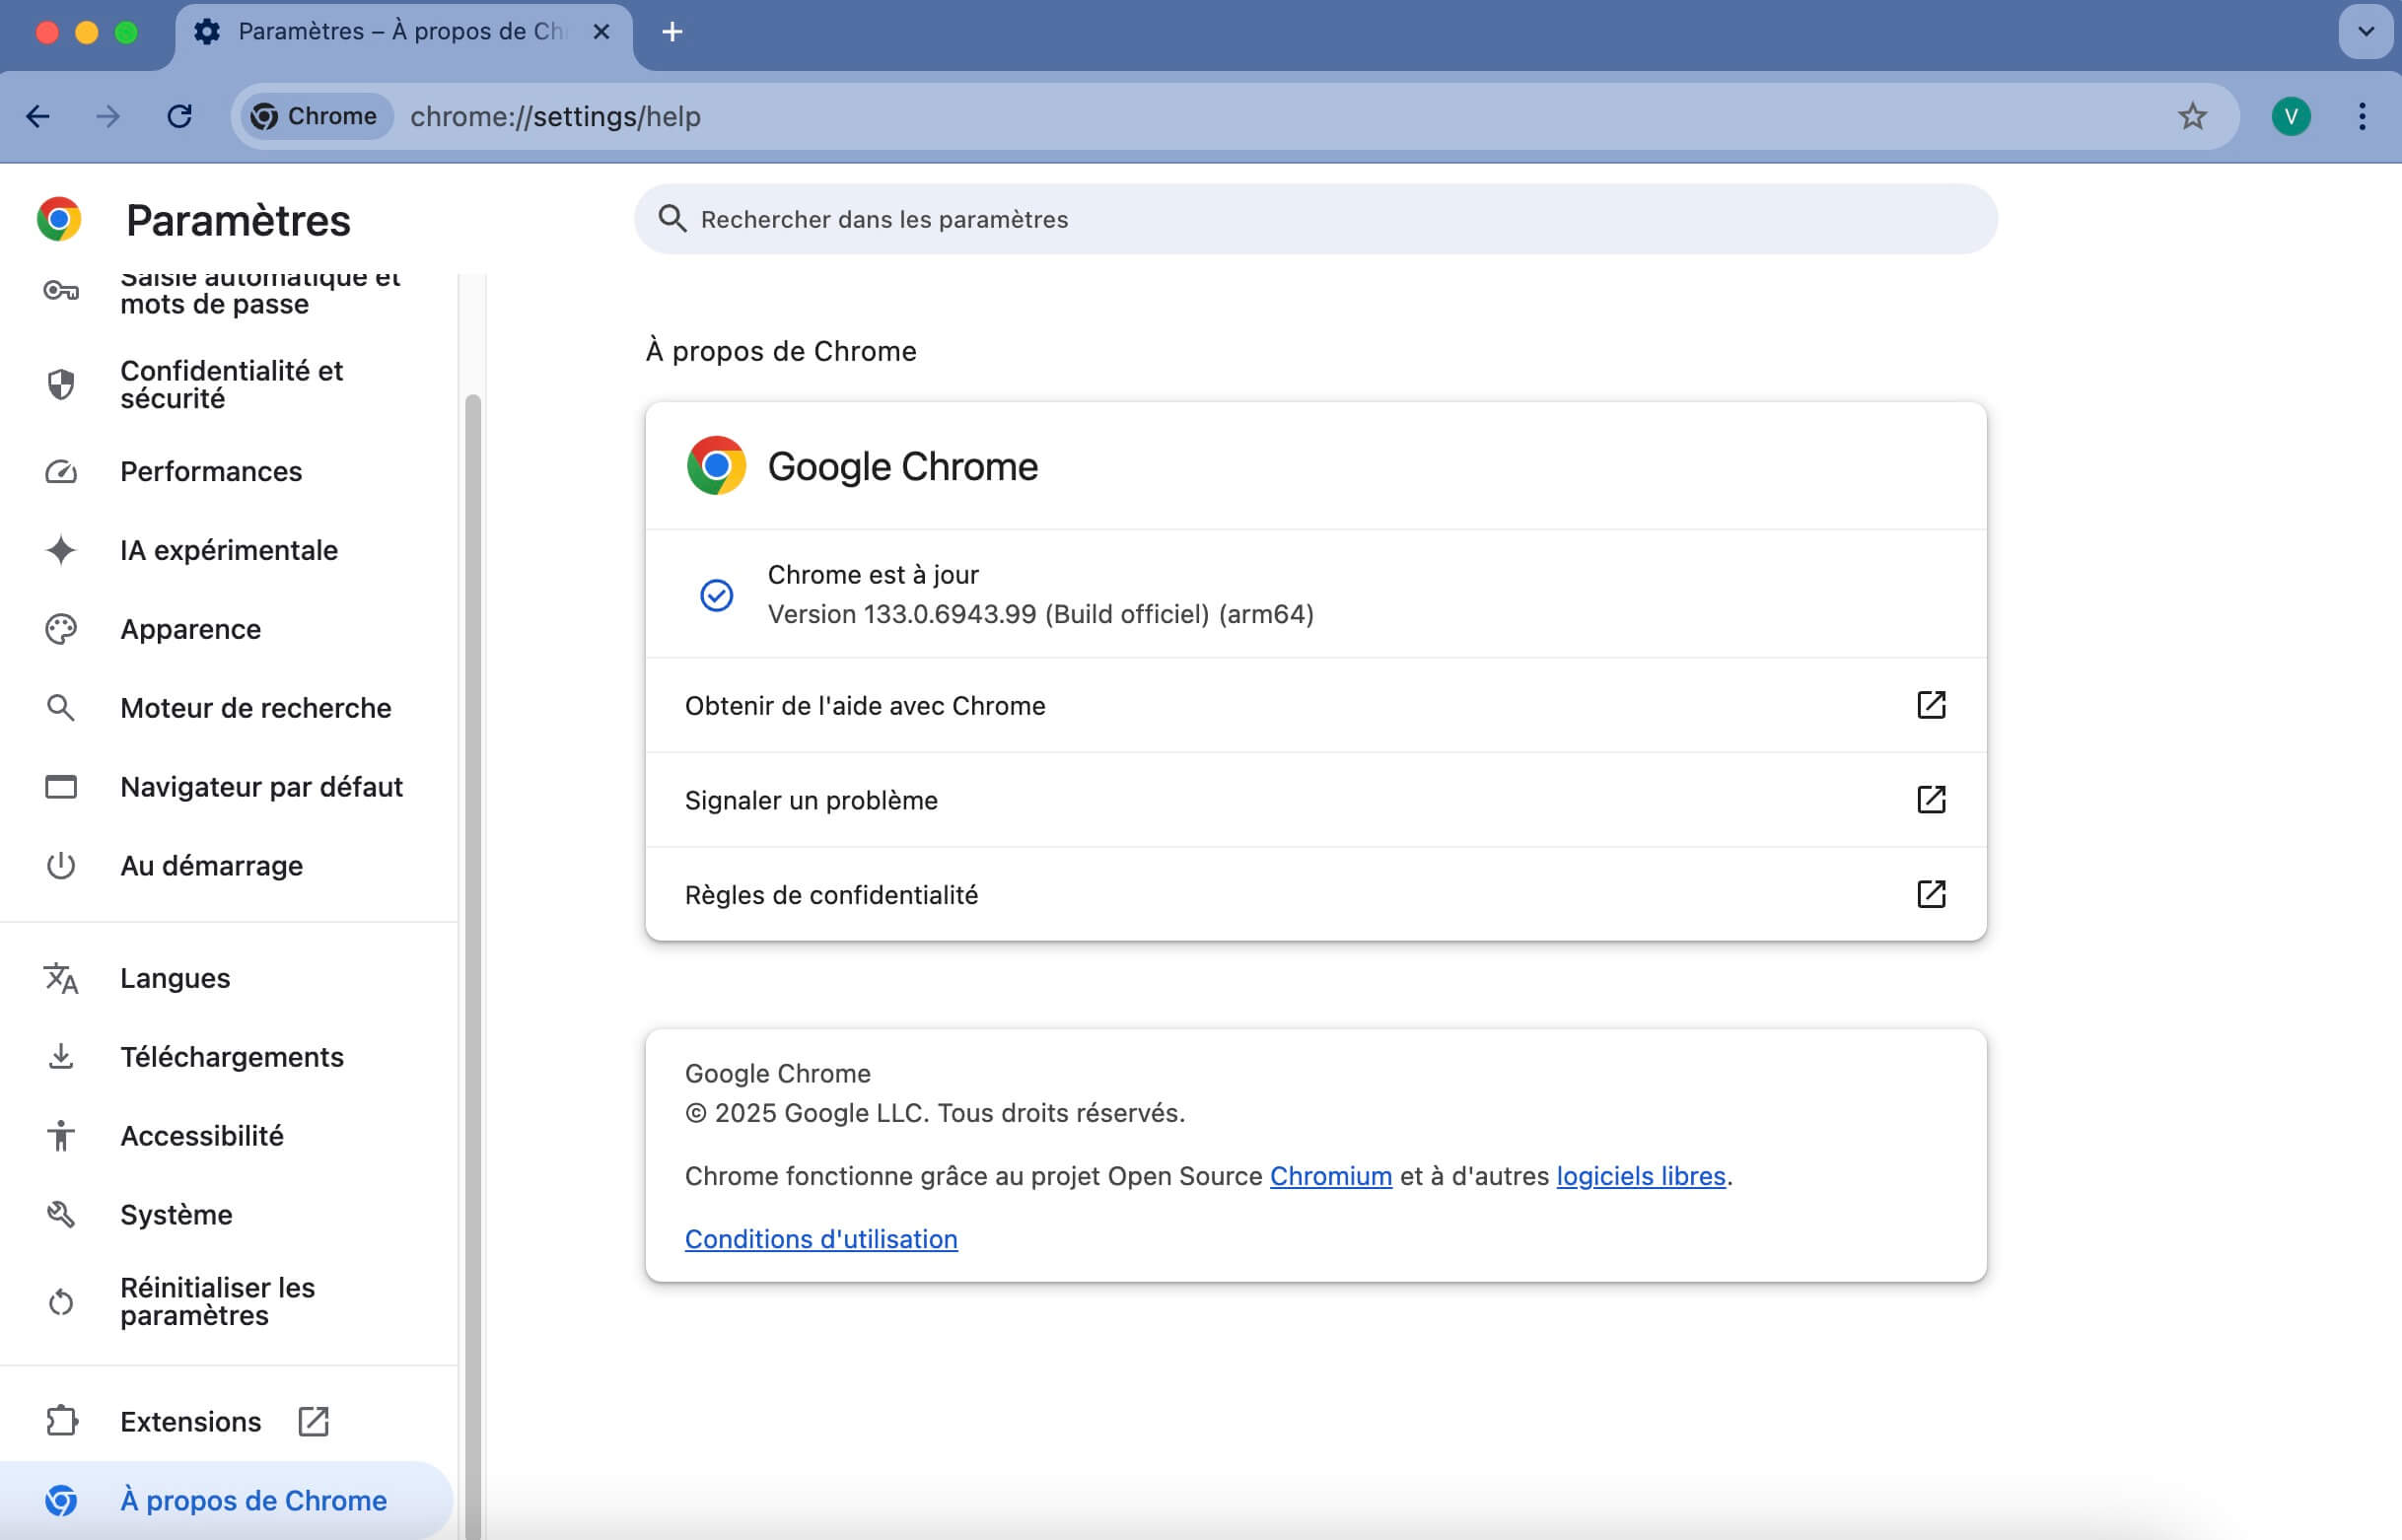2402x1540 pixels.
Task: Close the Paramètres tab
Action: (x=601, y=32)
